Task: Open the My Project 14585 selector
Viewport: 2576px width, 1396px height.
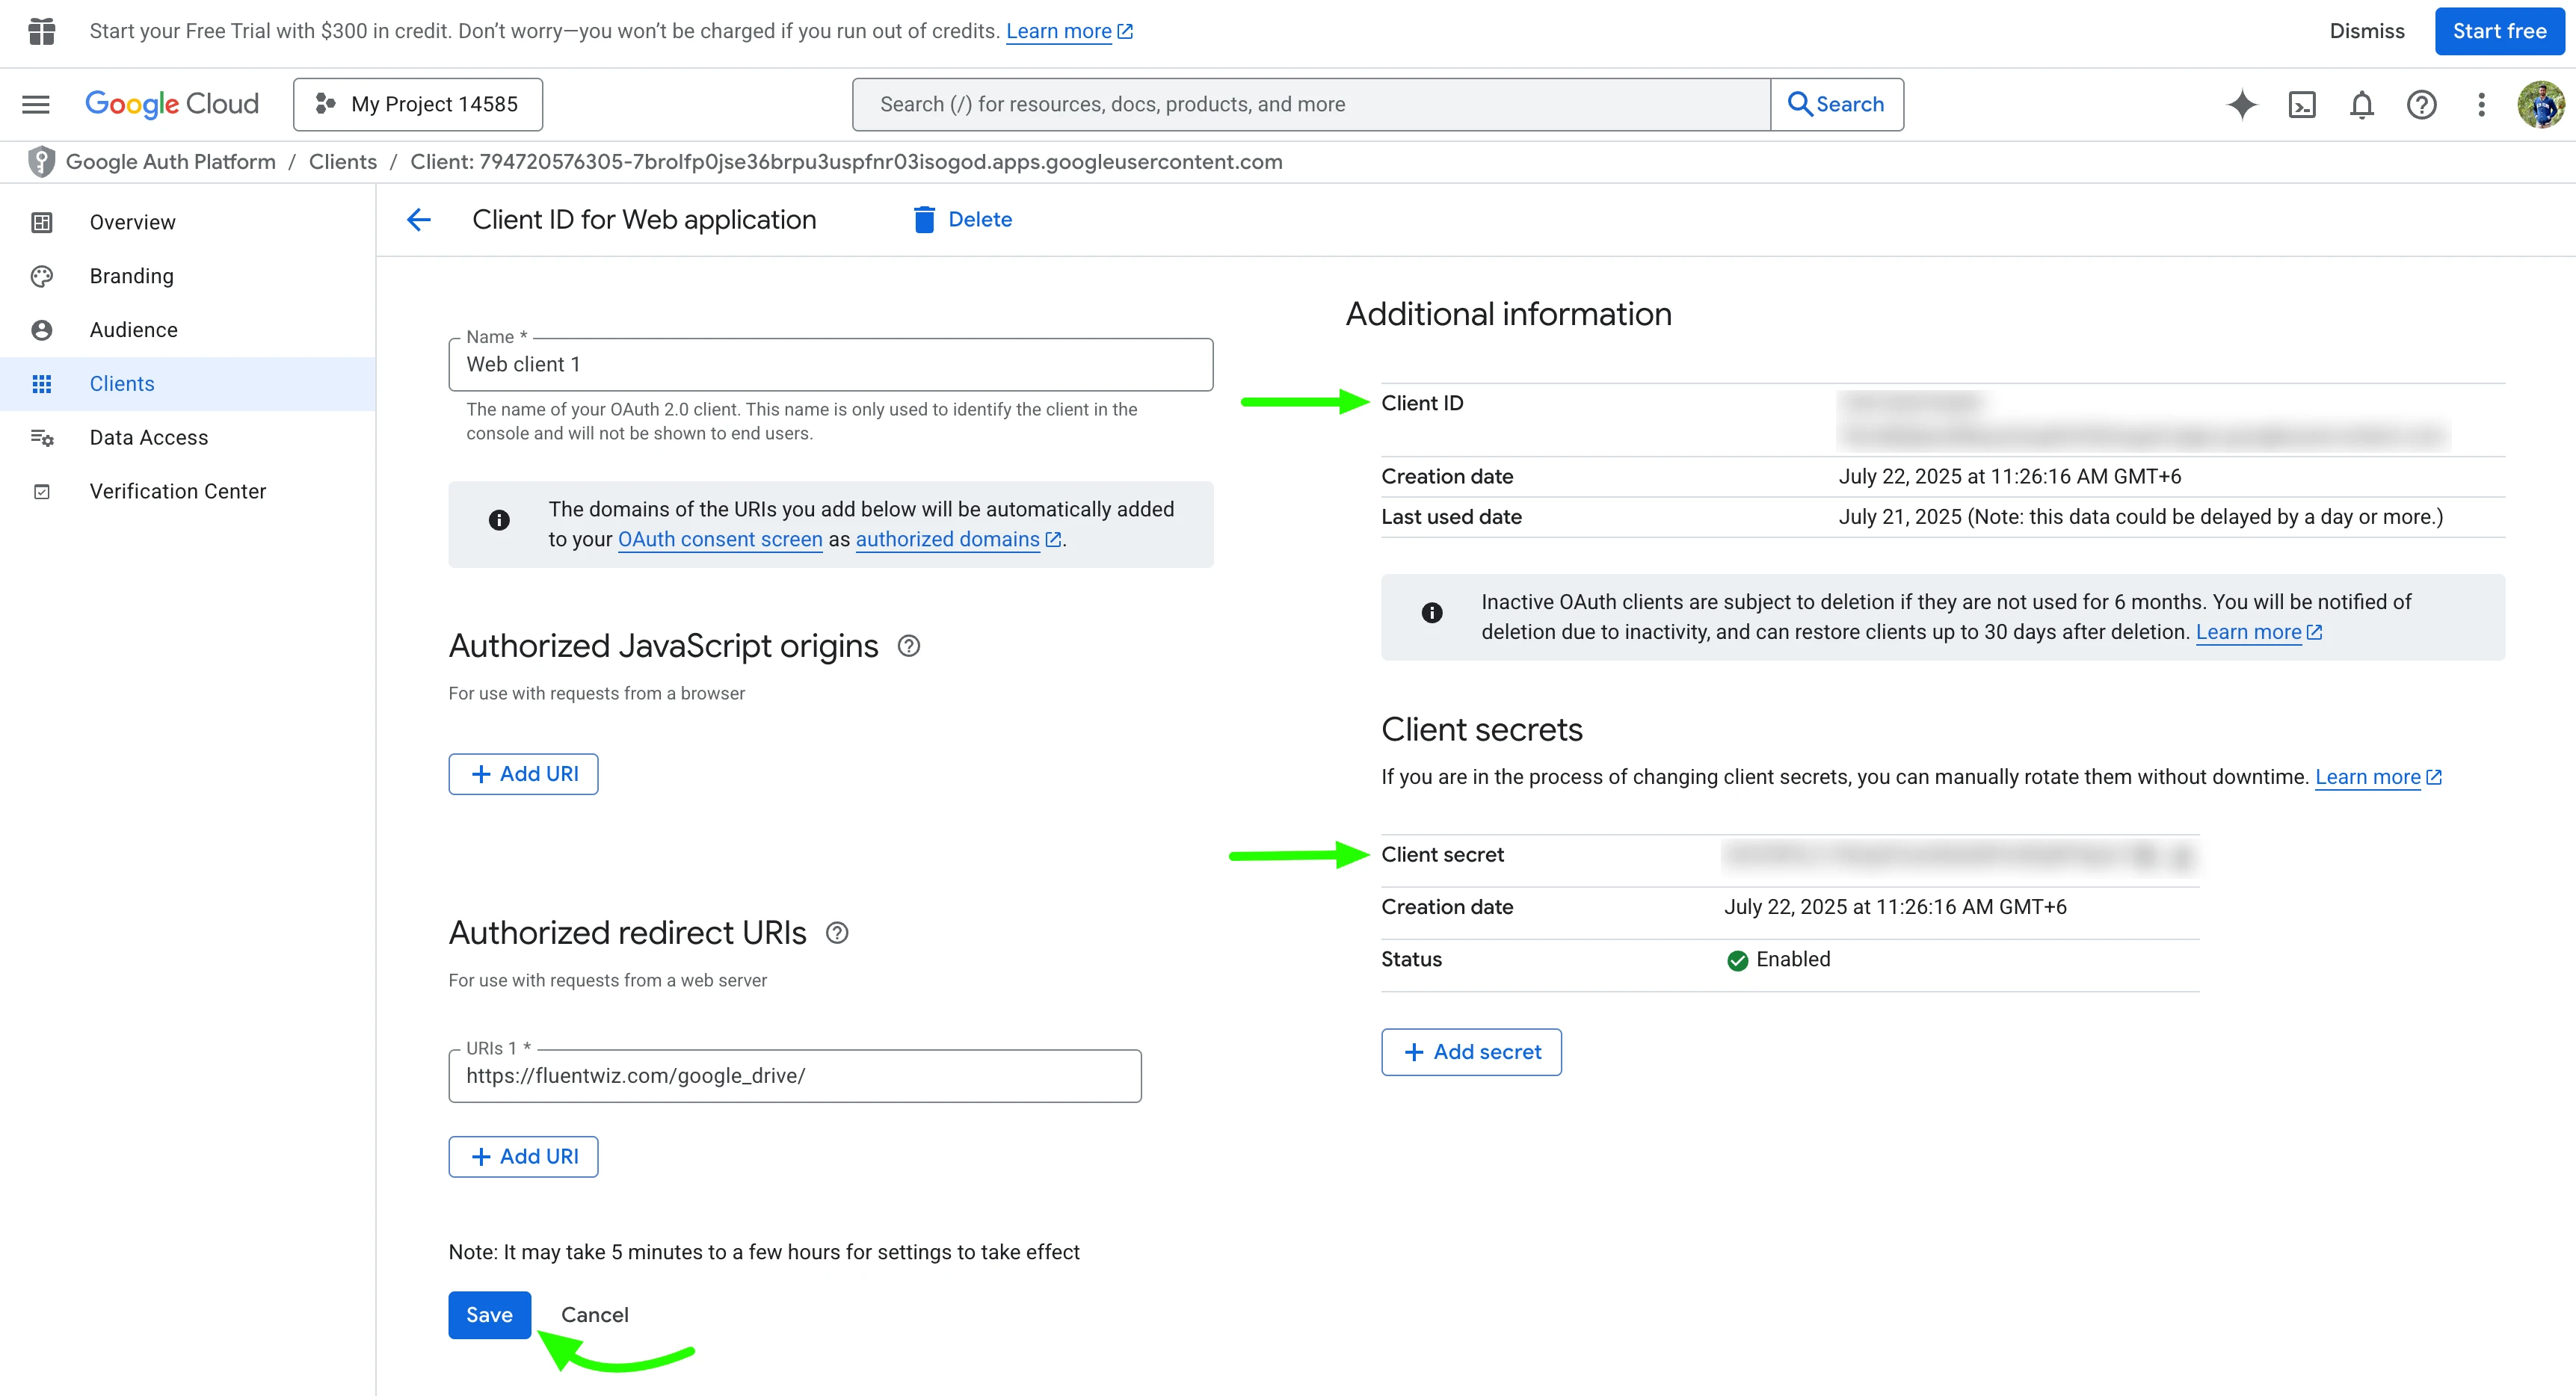Action: [418, 104]
